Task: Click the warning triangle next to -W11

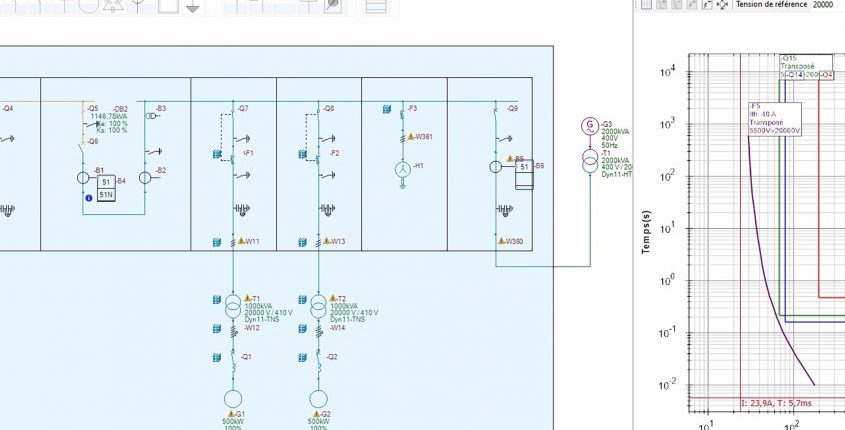Action: [241, 240]
